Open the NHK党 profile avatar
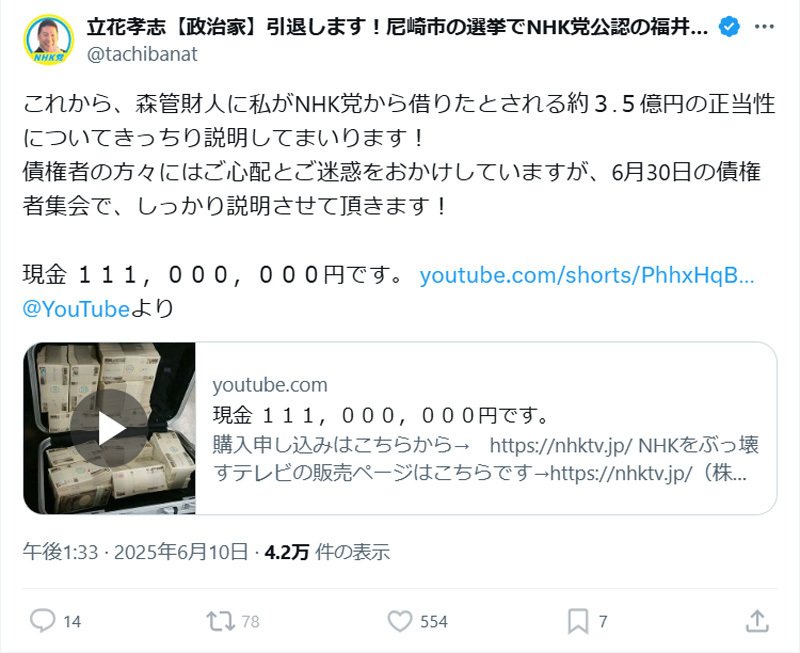This screenshot has height=653, width=800. (49, 40)
